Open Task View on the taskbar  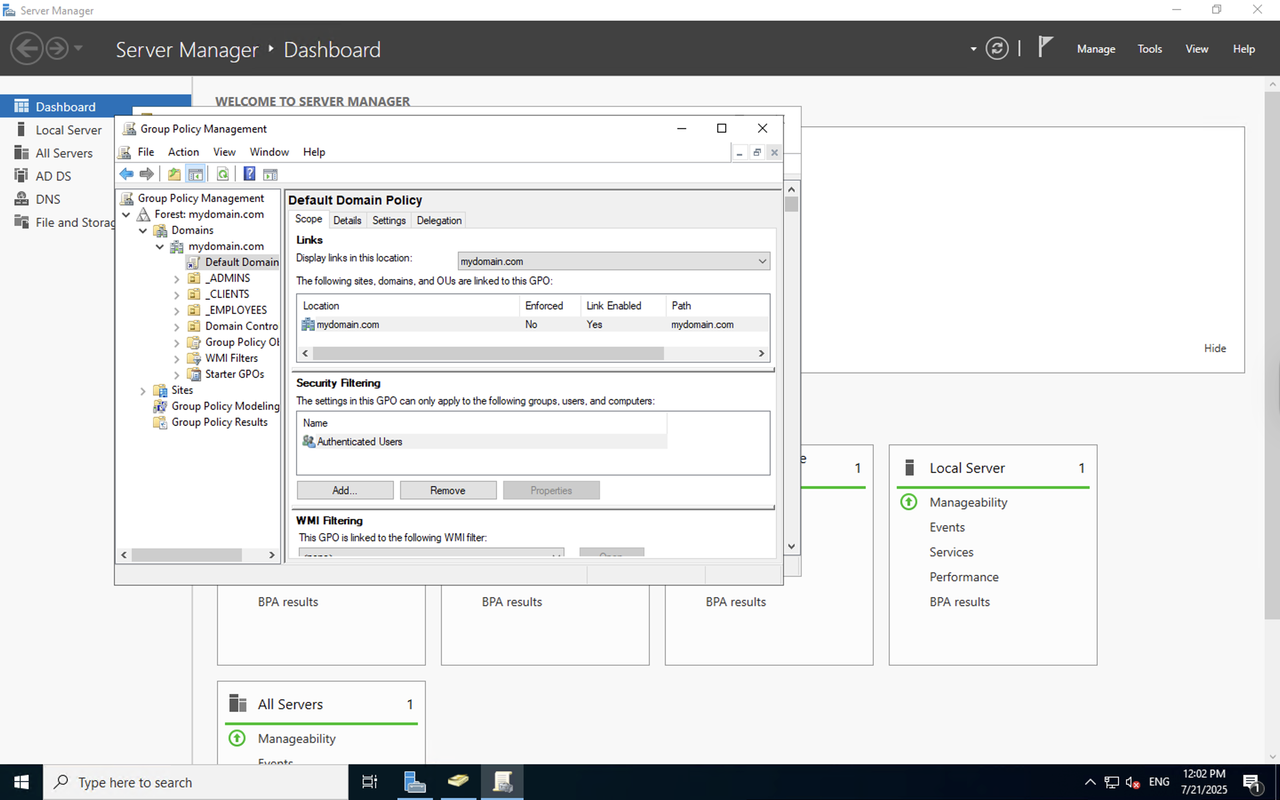coord(369,782)
